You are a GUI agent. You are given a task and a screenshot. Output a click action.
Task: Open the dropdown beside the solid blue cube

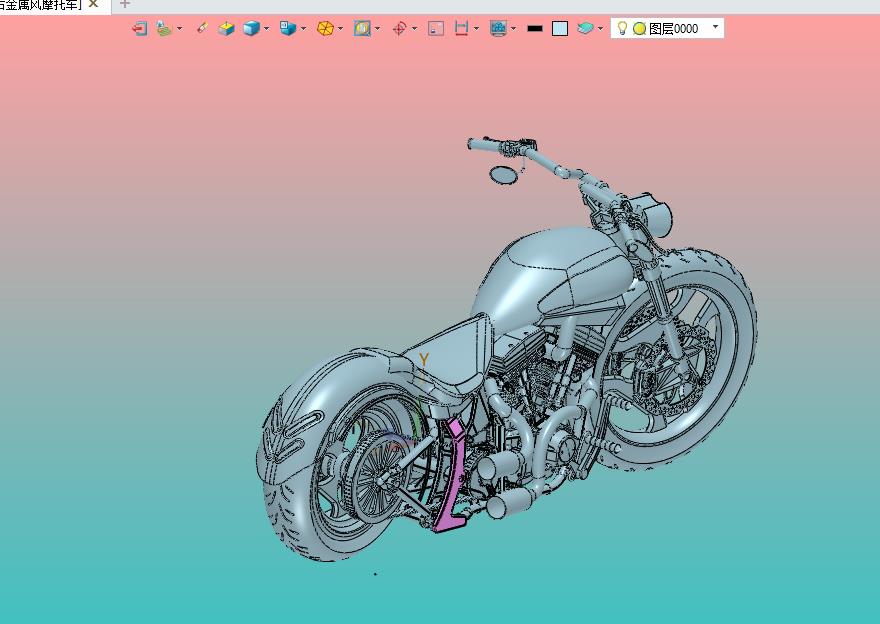point(267,28)
